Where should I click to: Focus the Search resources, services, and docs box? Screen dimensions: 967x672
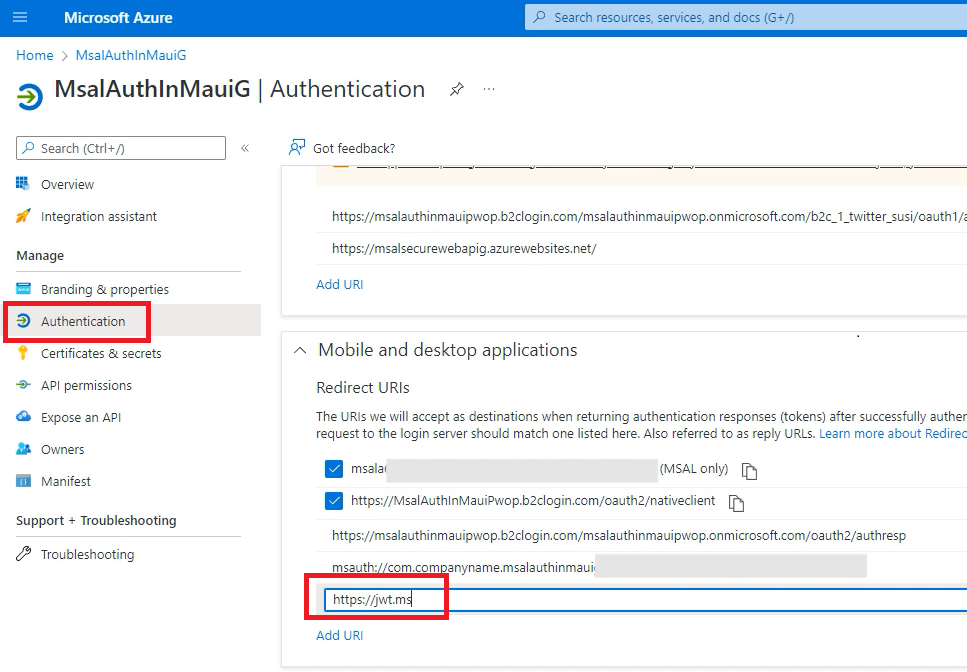746,17
